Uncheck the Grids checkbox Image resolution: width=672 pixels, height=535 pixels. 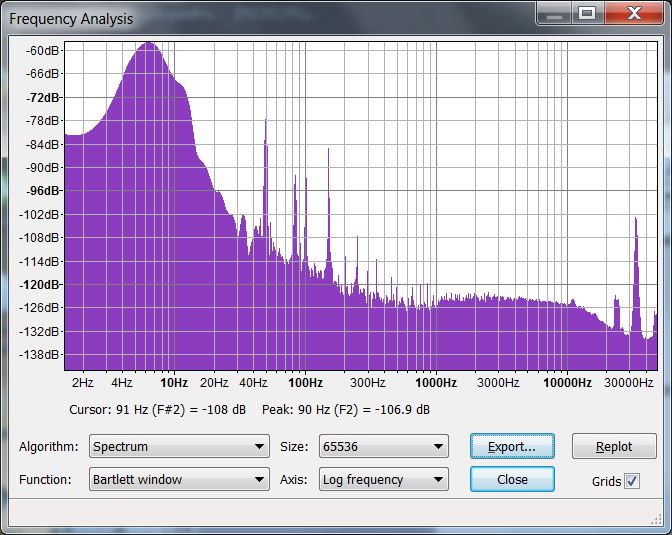click(x=632, y=481)
